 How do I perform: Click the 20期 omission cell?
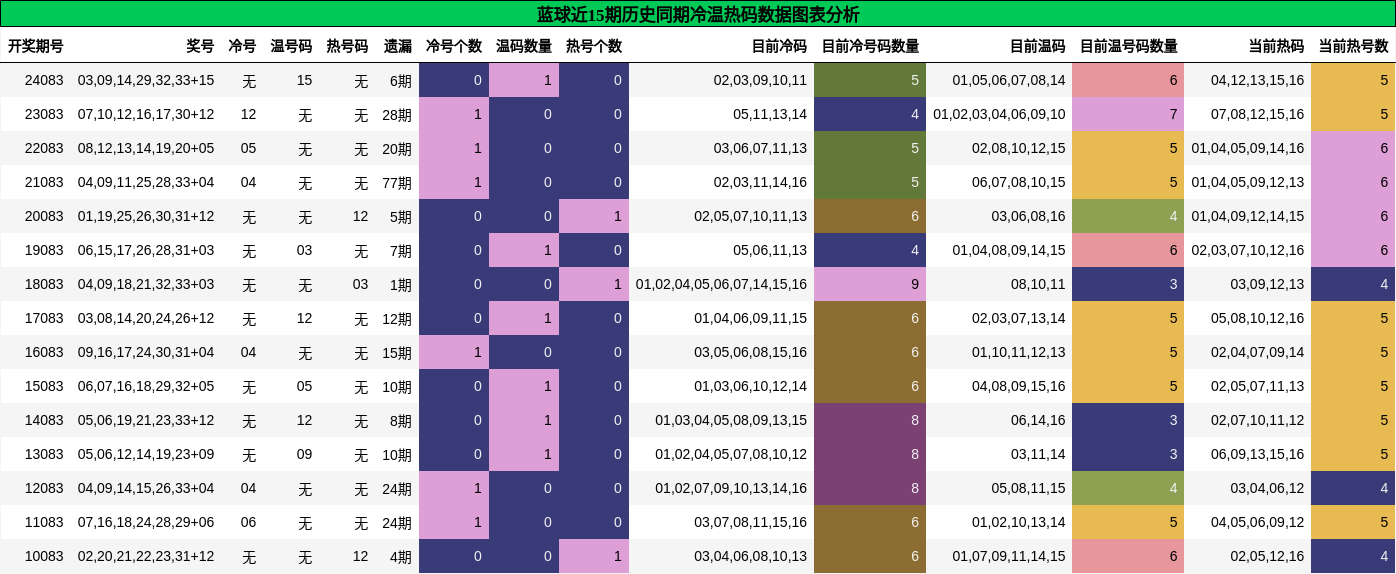pos(397,148)
